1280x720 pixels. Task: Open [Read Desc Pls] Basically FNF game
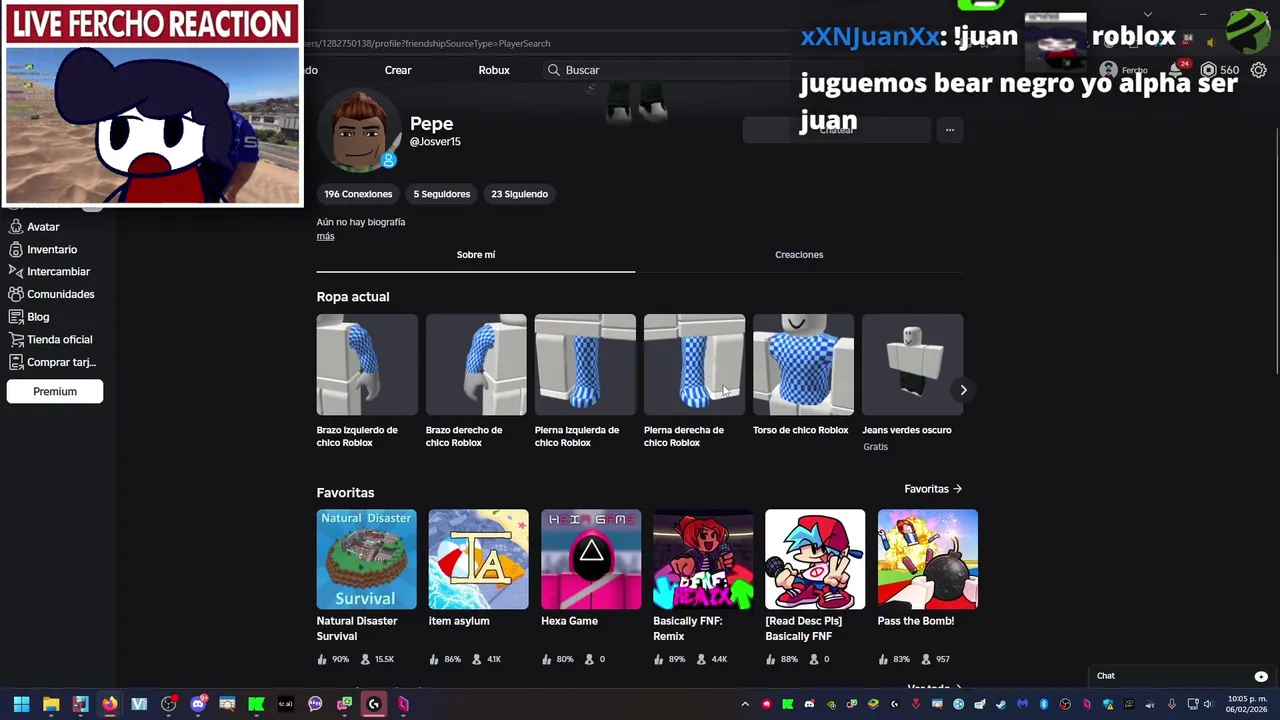point(815,586)
